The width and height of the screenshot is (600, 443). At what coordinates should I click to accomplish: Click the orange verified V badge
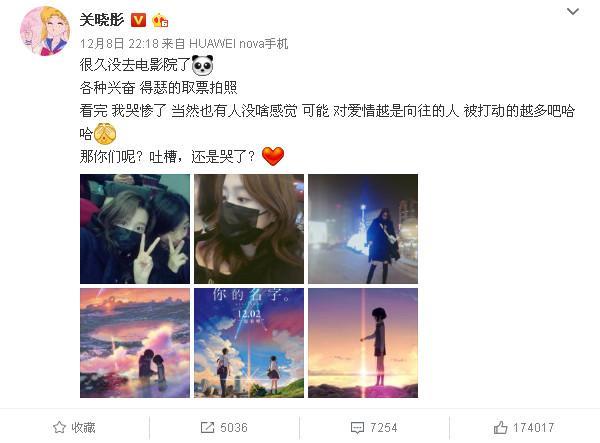(x=138, y=20)
